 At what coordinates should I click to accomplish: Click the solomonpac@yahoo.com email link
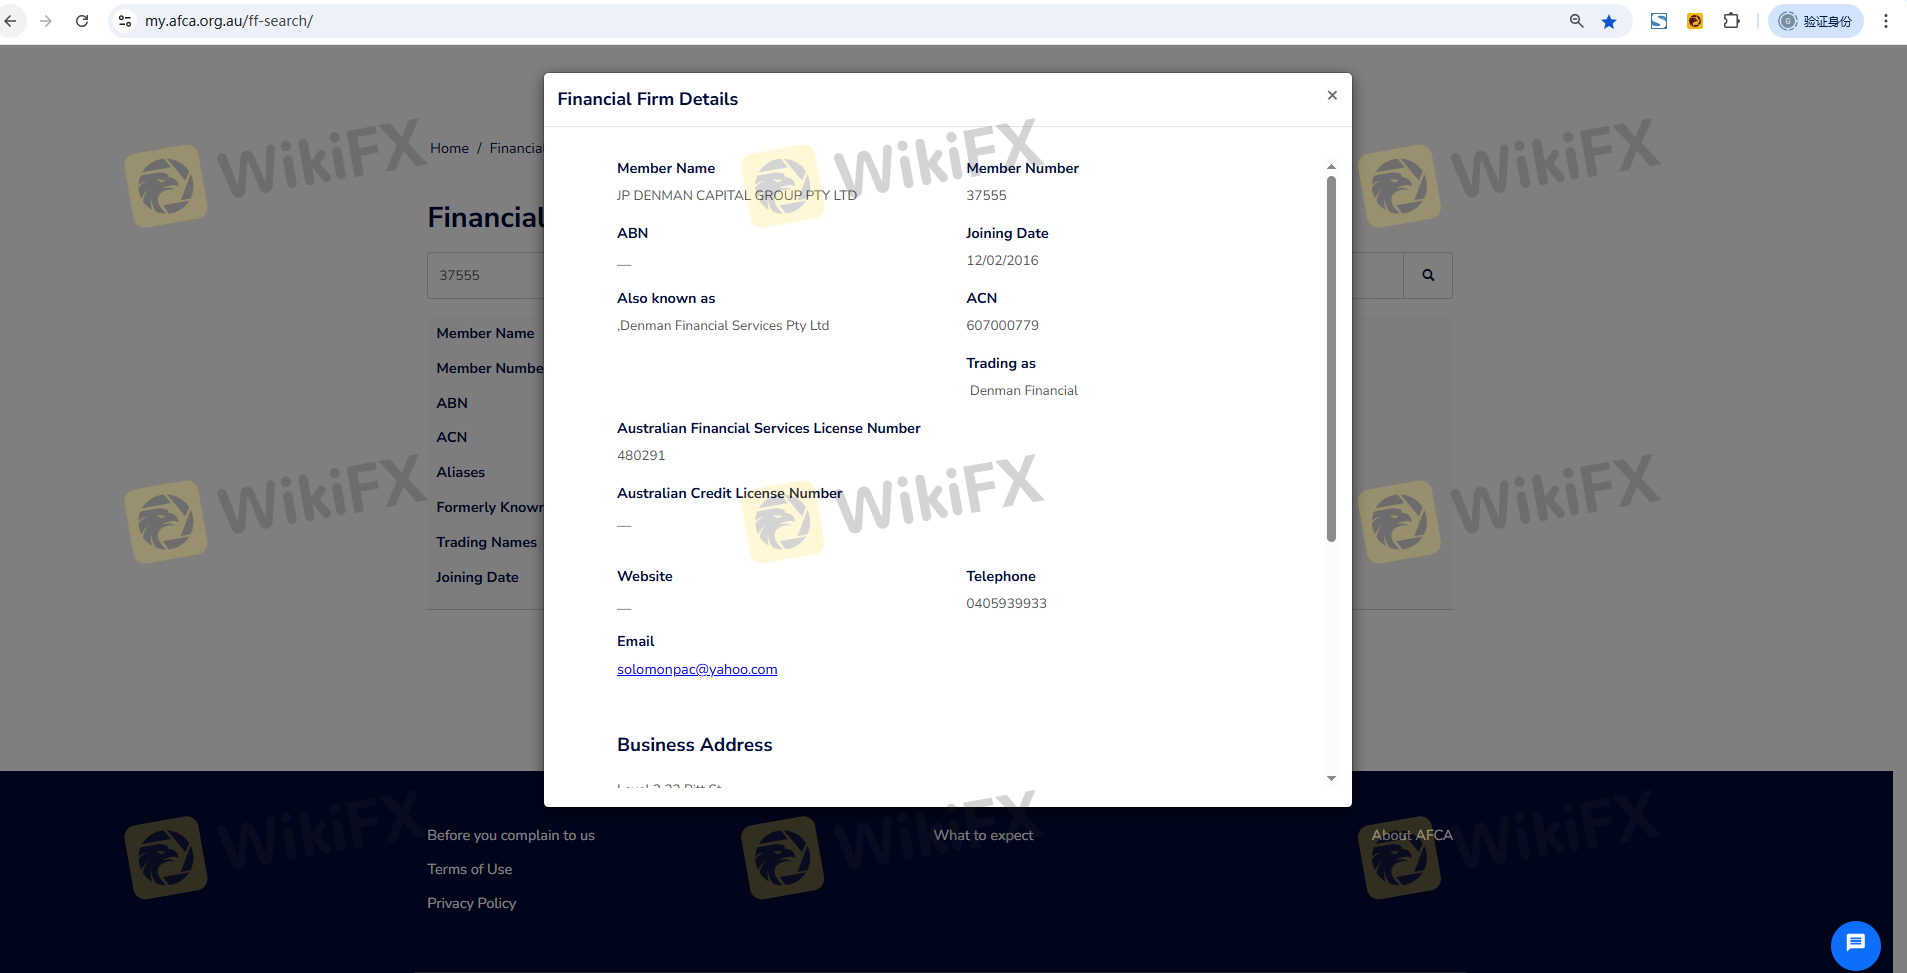pyautogui.click(x=696, y=669)
